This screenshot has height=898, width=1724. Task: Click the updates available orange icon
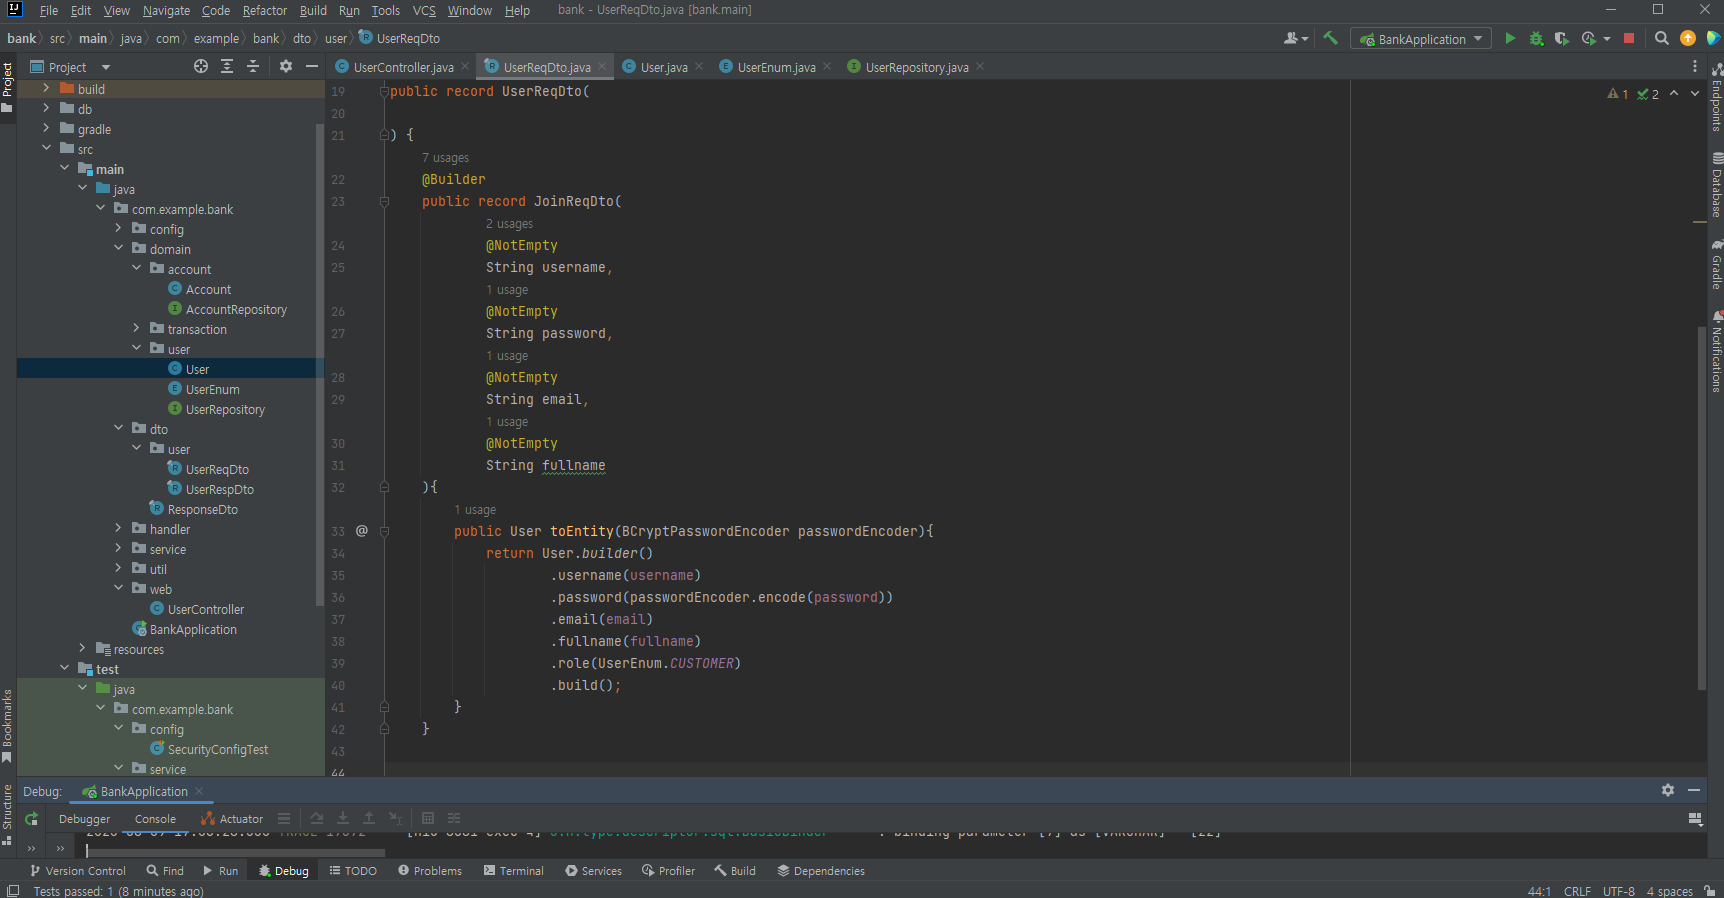click(1688, 38)
